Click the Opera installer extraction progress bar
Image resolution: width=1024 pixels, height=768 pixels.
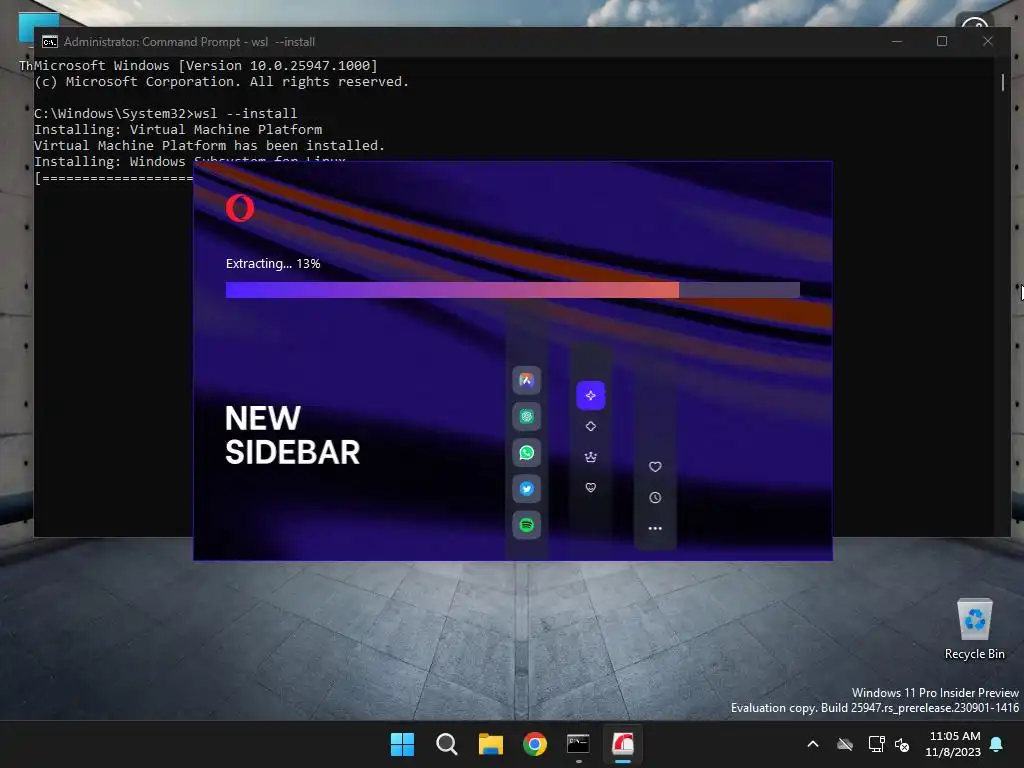513,290
